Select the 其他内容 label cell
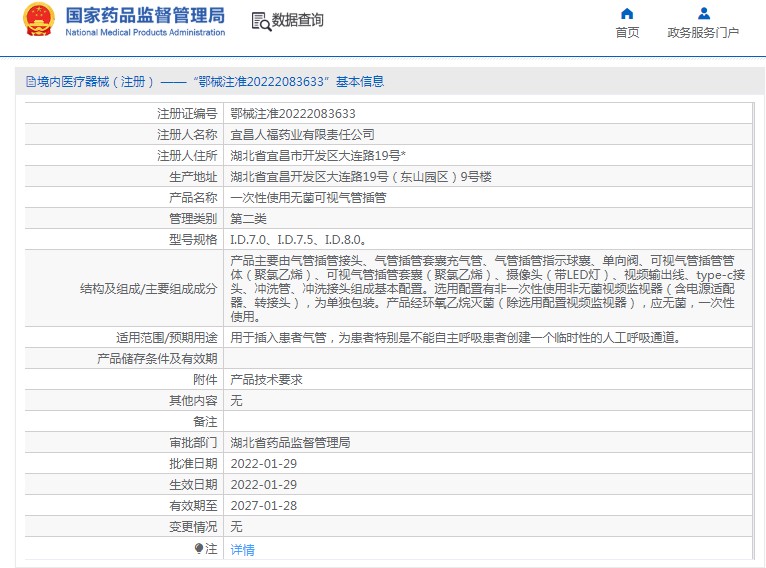This screenshot has width=766, height=568. coord(193,400)
